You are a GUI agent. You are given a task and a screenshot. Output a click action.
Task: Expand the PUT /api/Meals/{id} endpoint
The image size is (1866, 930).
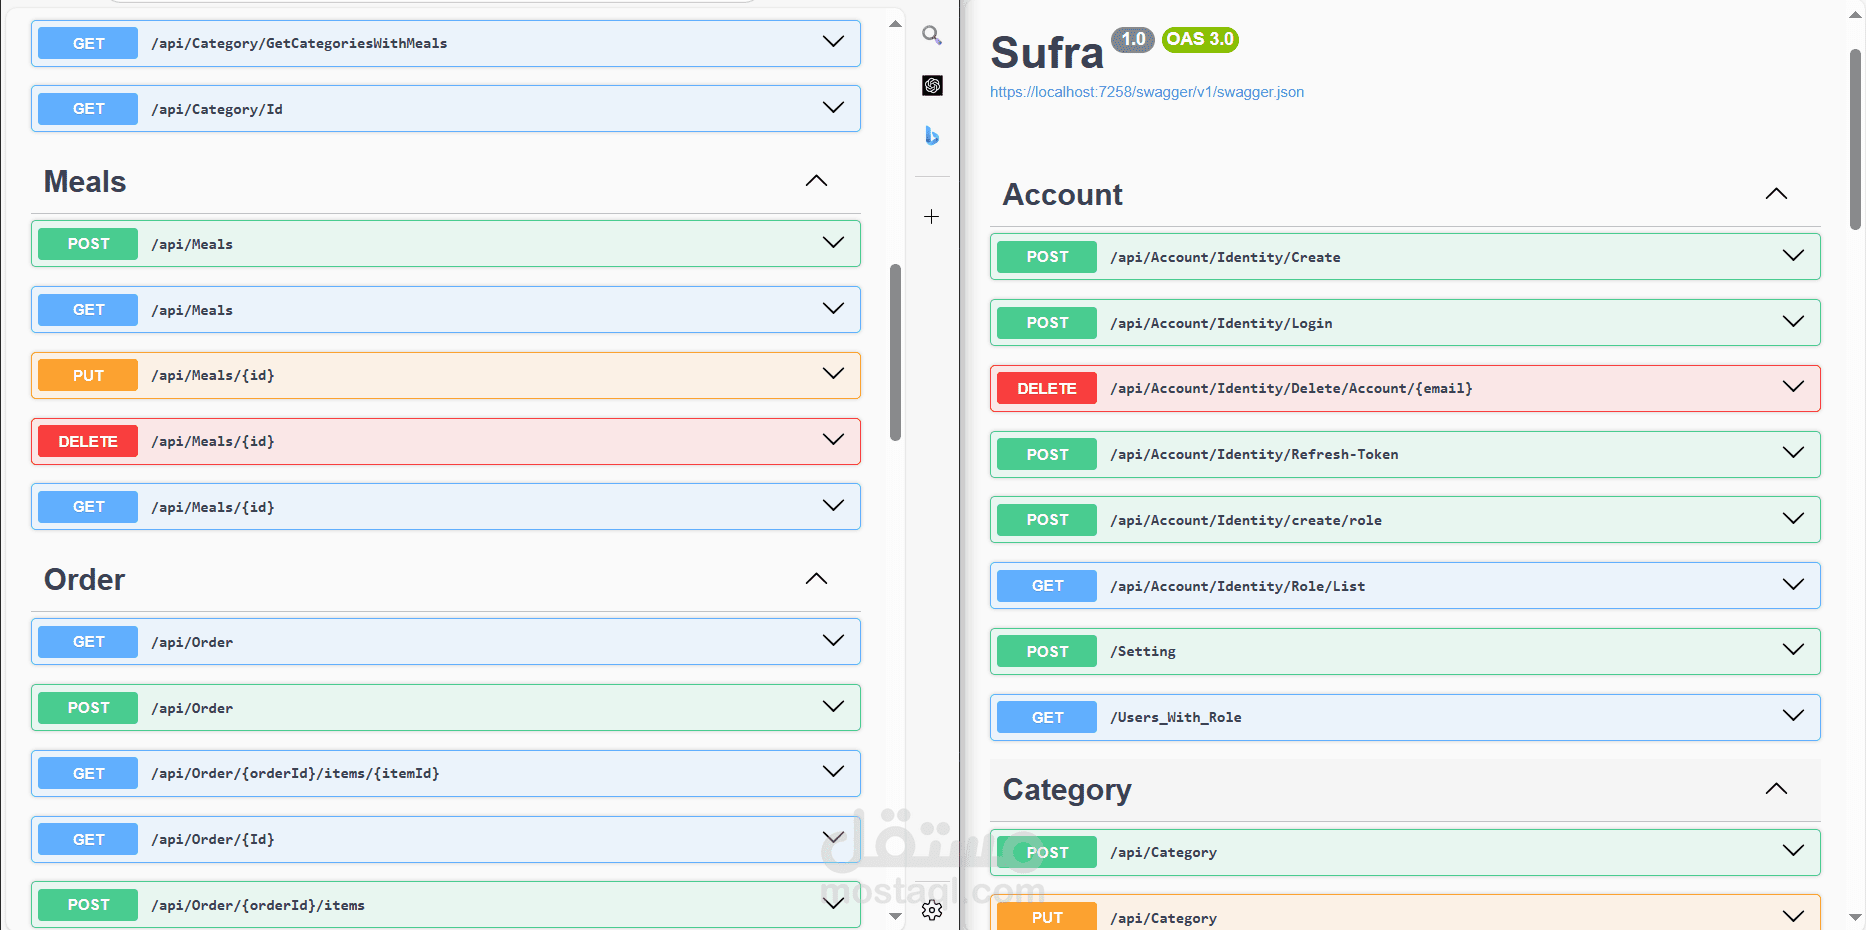[833, 375]
